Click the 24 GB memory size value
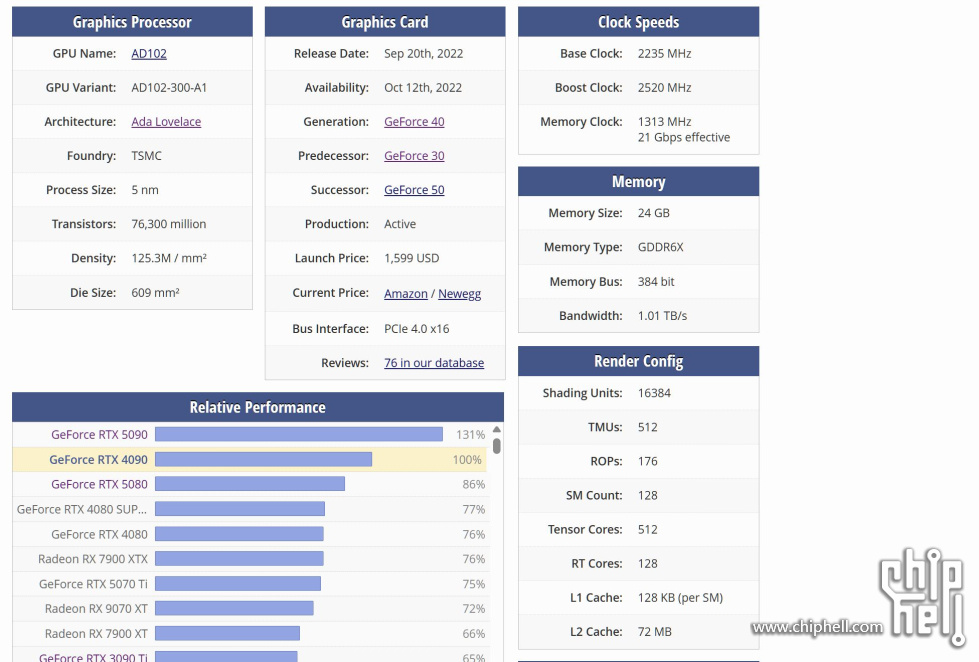 pyautogui.click(x=654, y=213)
